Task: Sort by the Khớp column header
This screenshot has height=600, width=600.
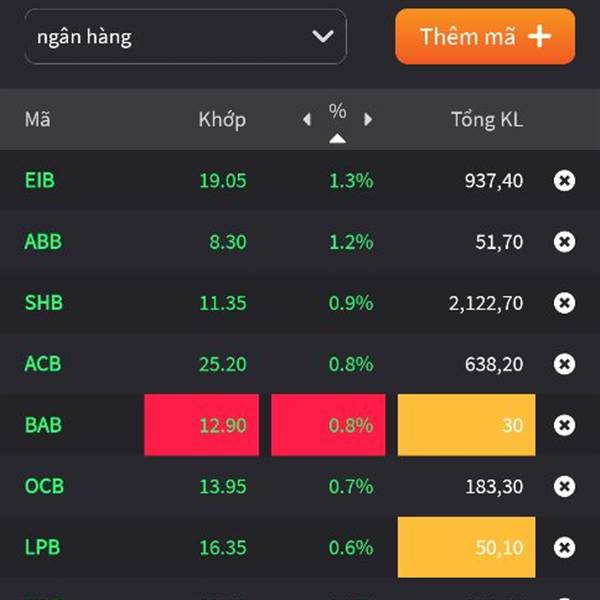Action: point(222,120)
